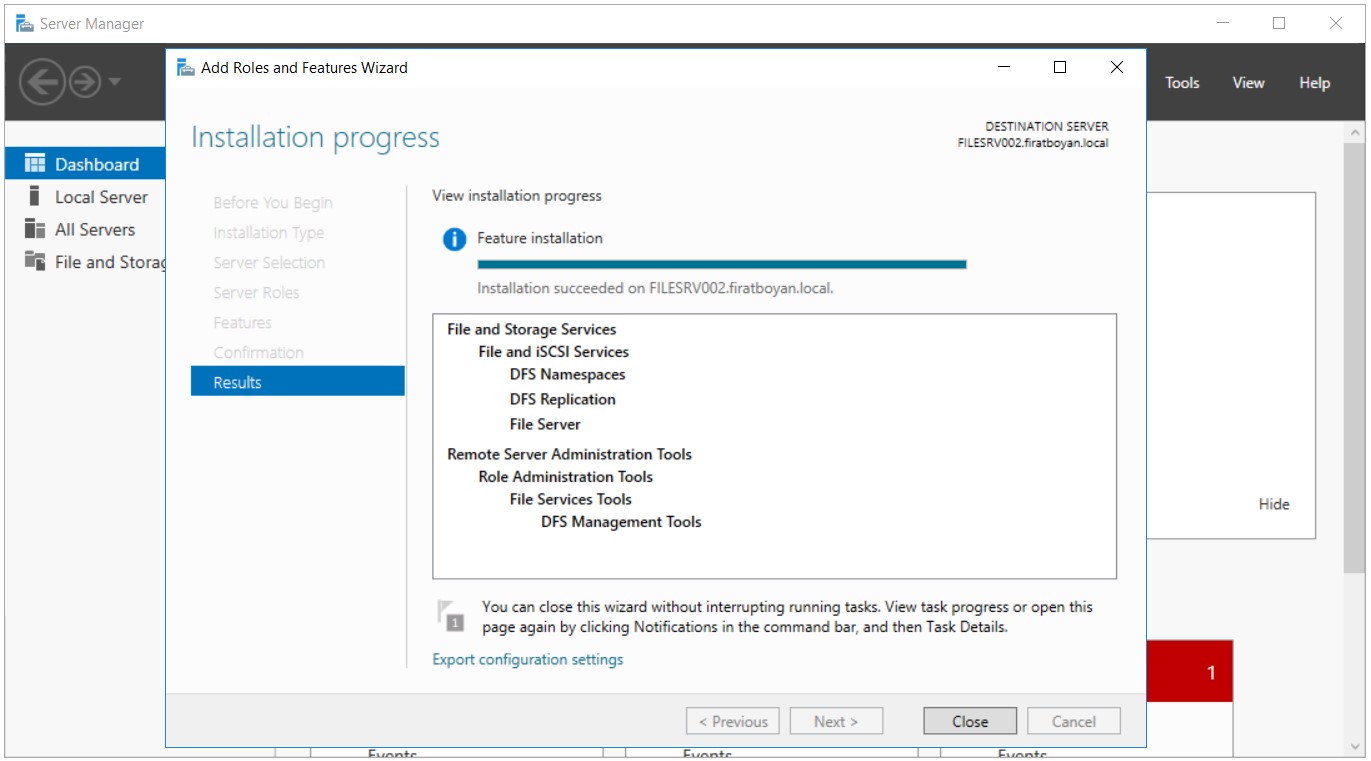Select the Local Server icon in sidebar

click(35, 196)
